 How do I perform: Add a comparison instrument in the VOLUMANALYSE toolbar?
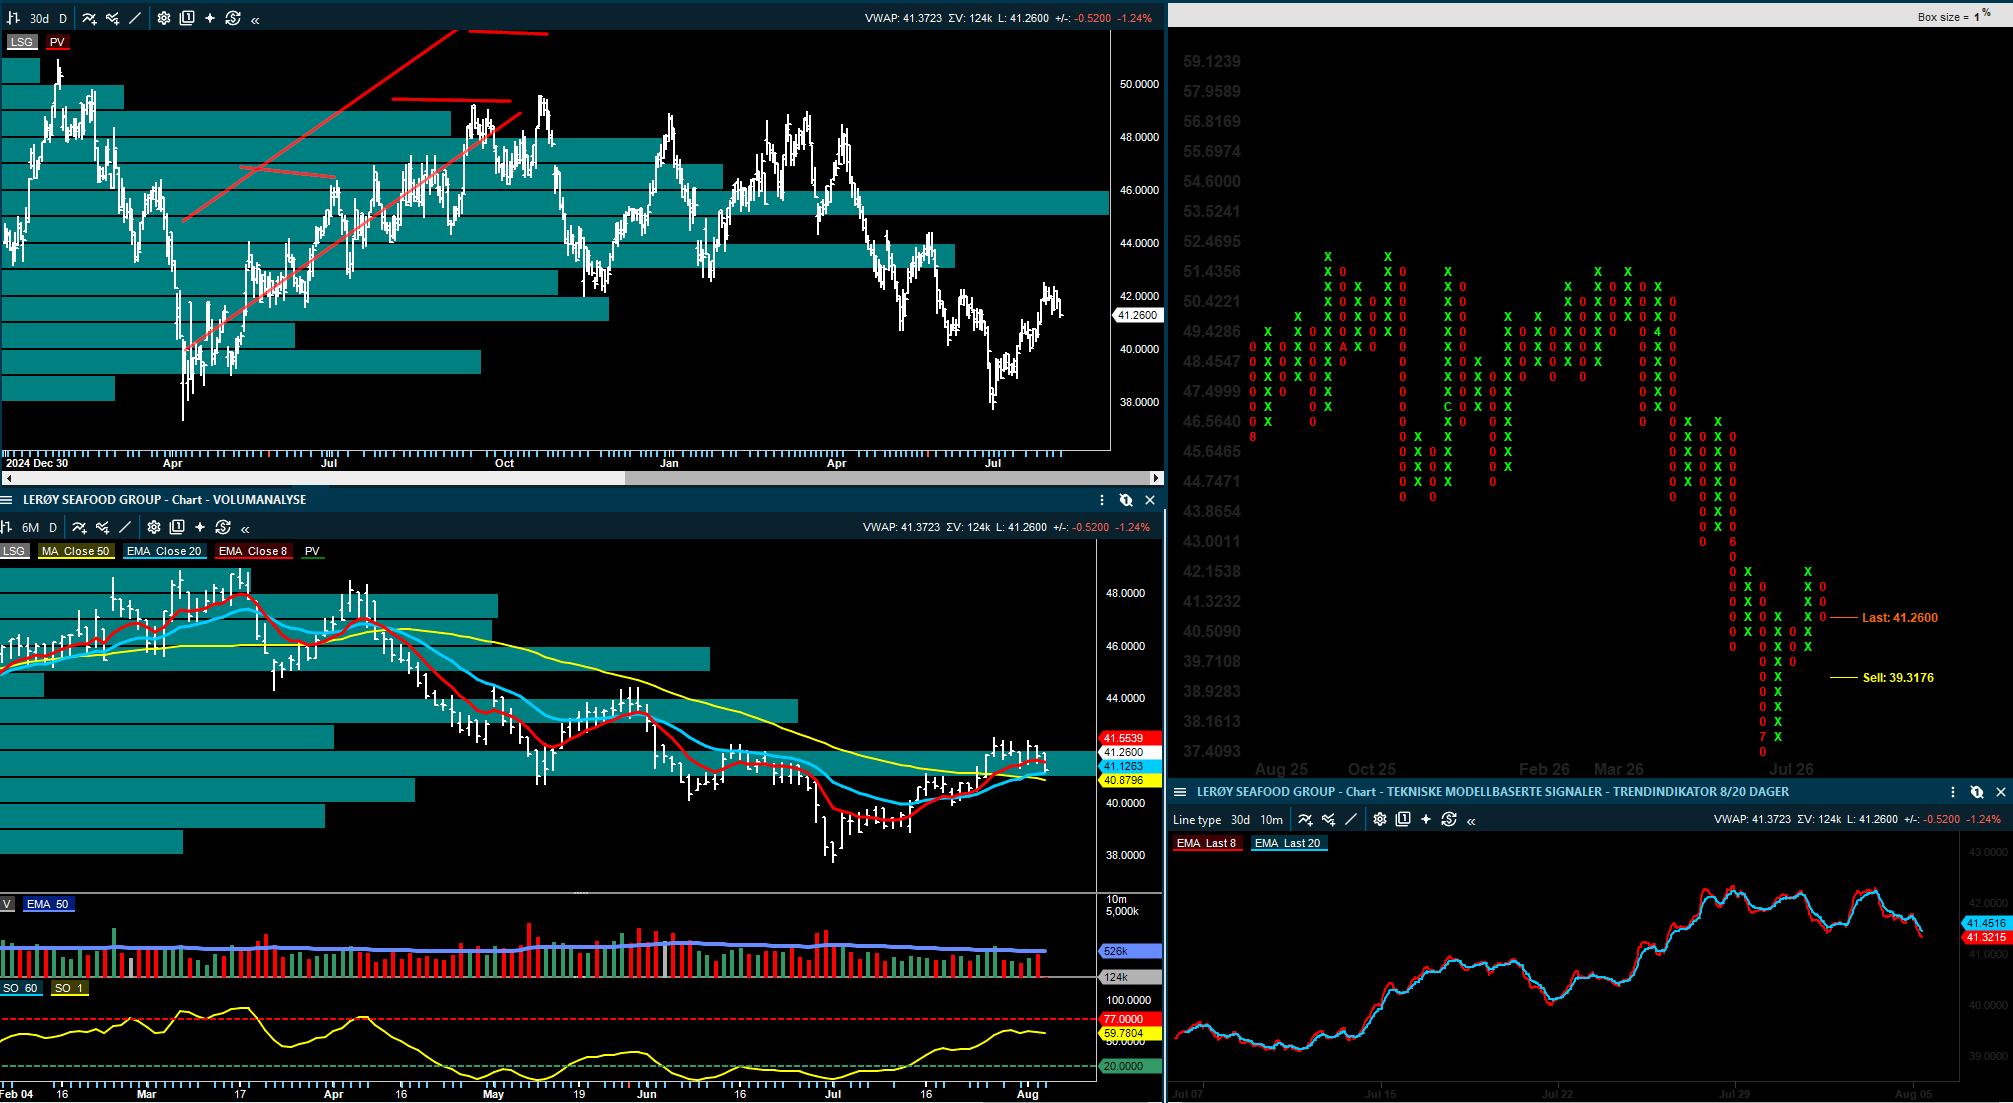(102, 527)
